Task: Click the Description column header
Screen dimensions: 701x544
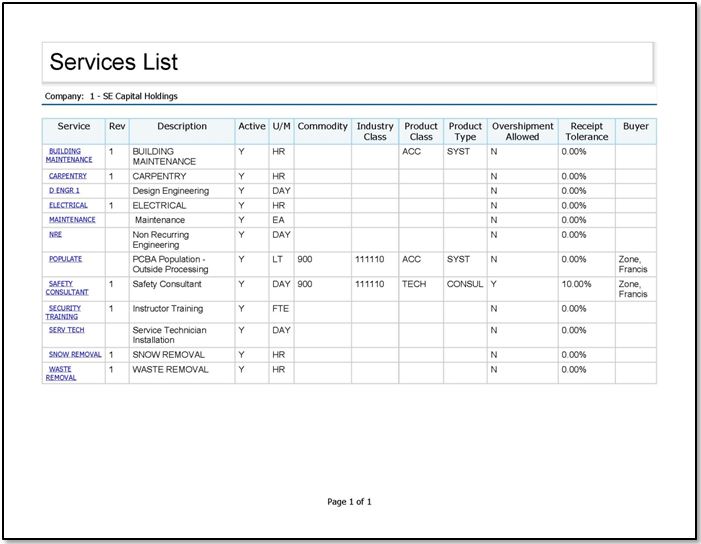Action: point(182,127)
